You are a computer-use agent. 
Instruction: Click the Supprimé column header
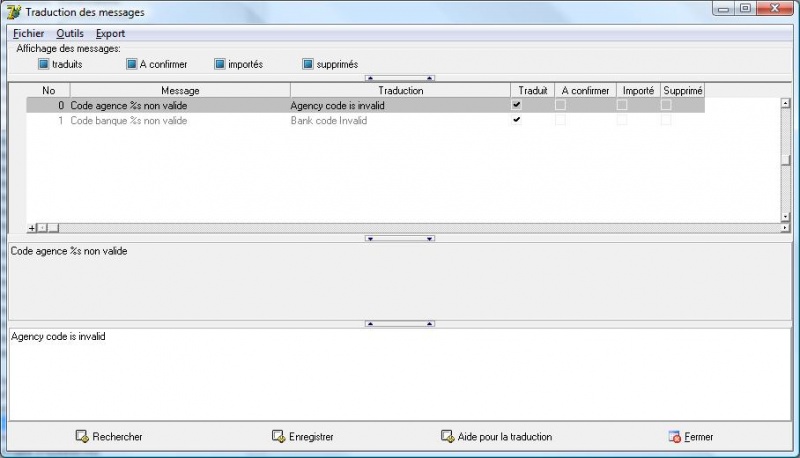[x=683, y=90]
